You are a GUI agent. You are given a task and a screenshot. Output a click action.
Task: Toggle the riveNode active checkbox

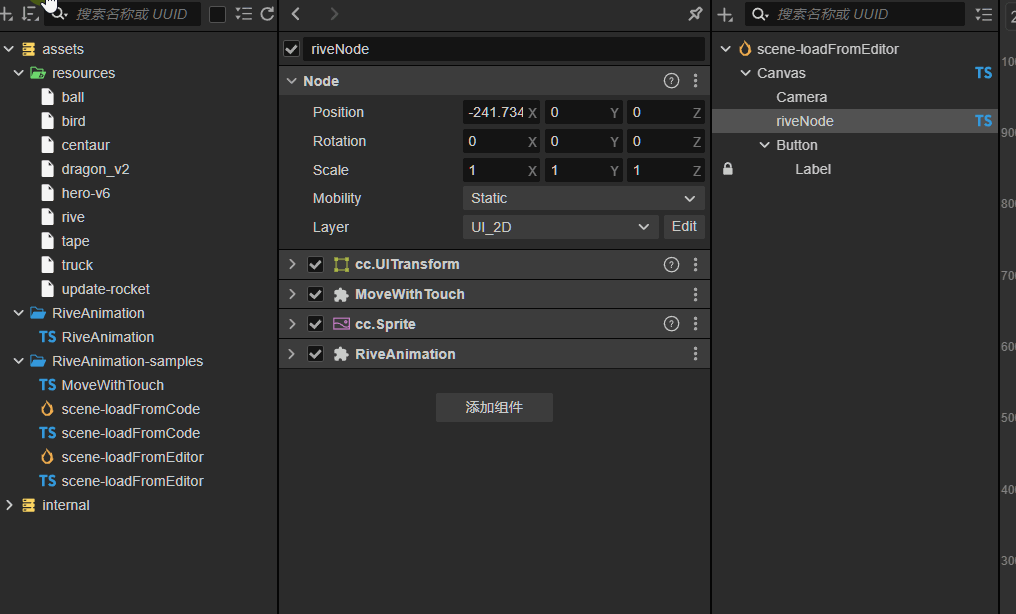(x=290, y=48)
